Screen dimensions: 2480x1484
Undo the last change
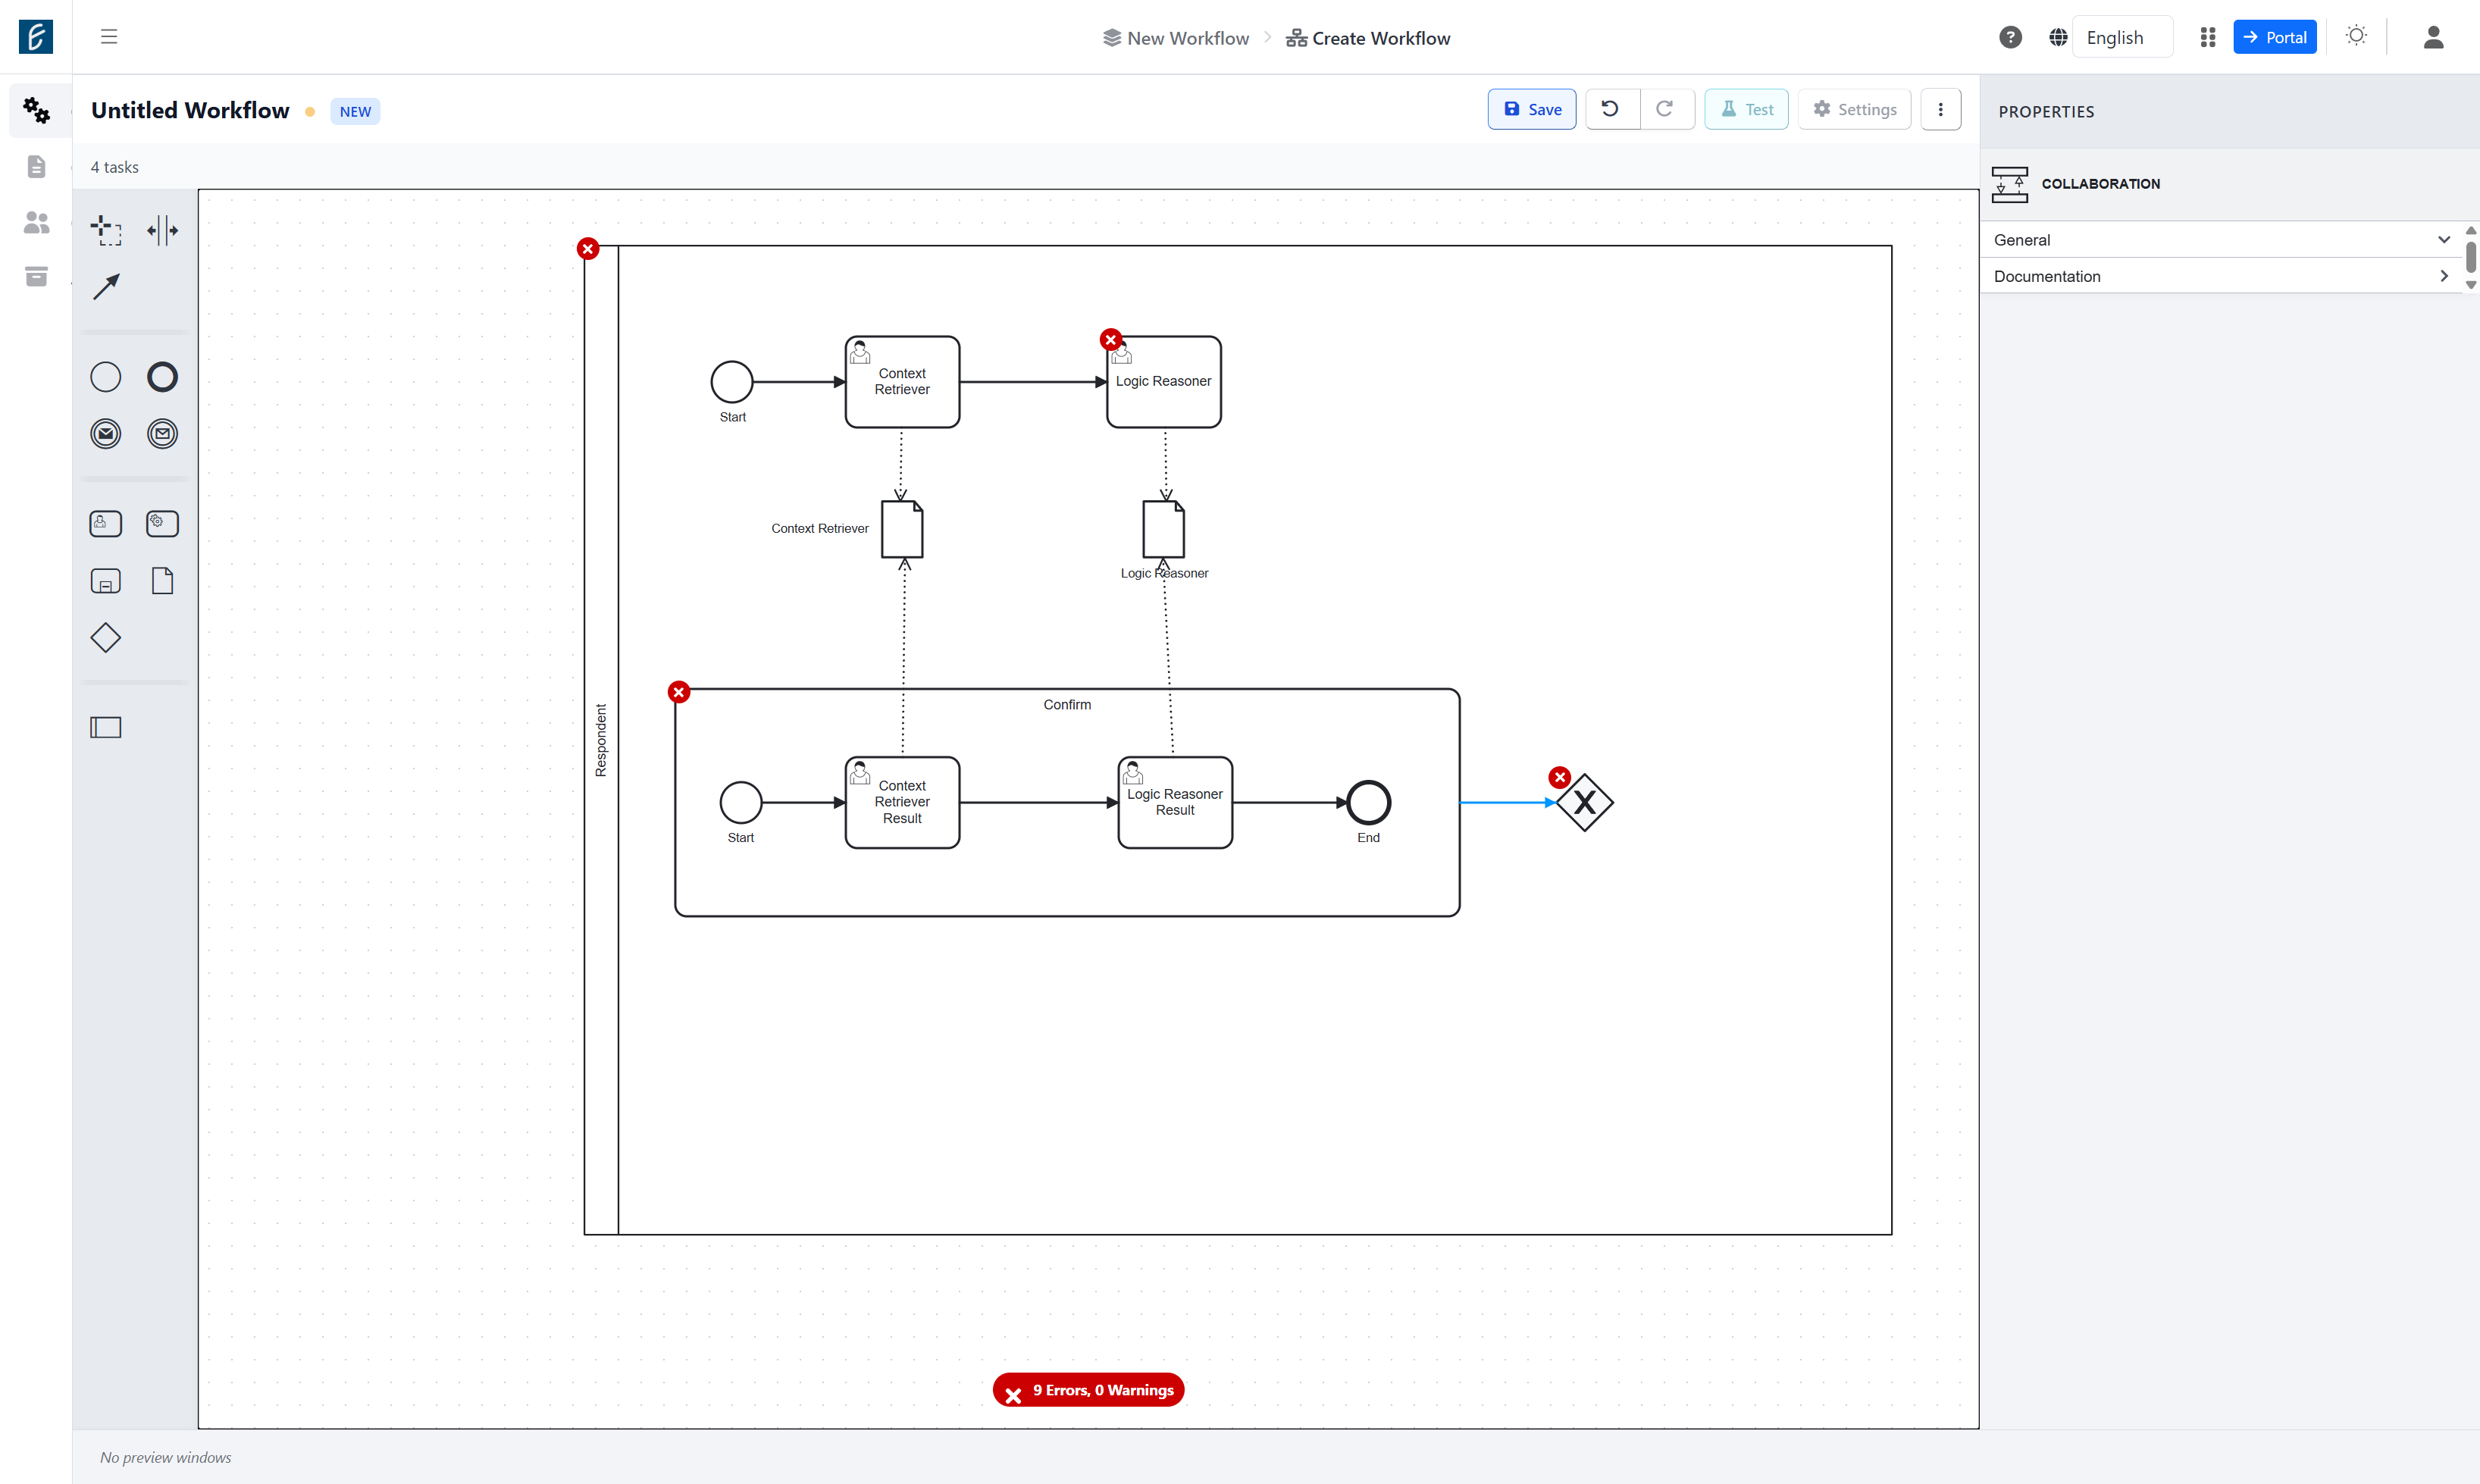pyautogui.click(x=1612, y=110)
